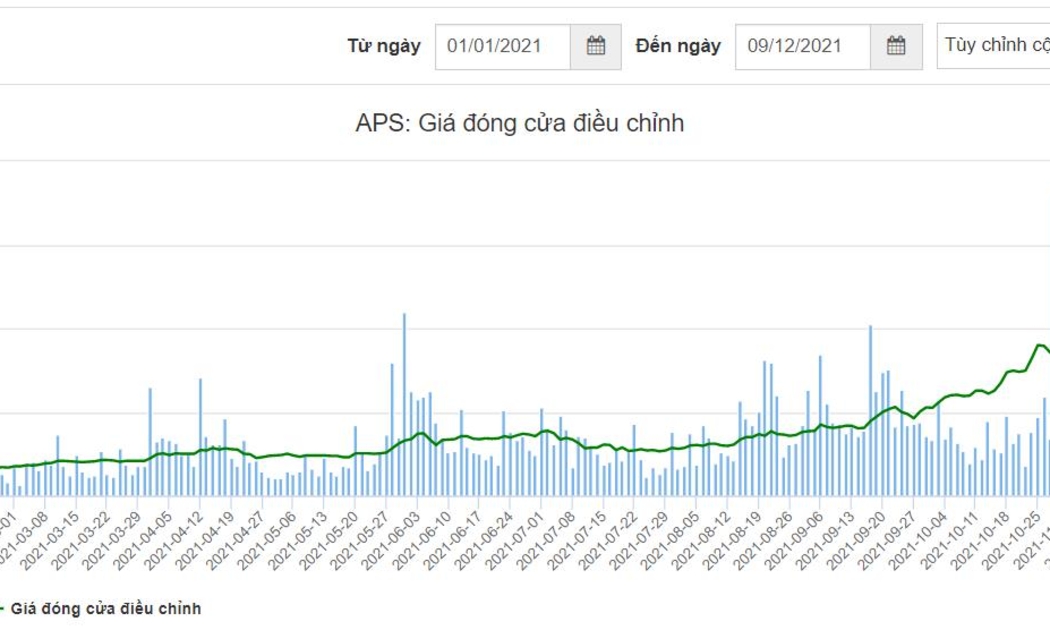Edit the end date field 09/12/2021

(x=803, y=46)
